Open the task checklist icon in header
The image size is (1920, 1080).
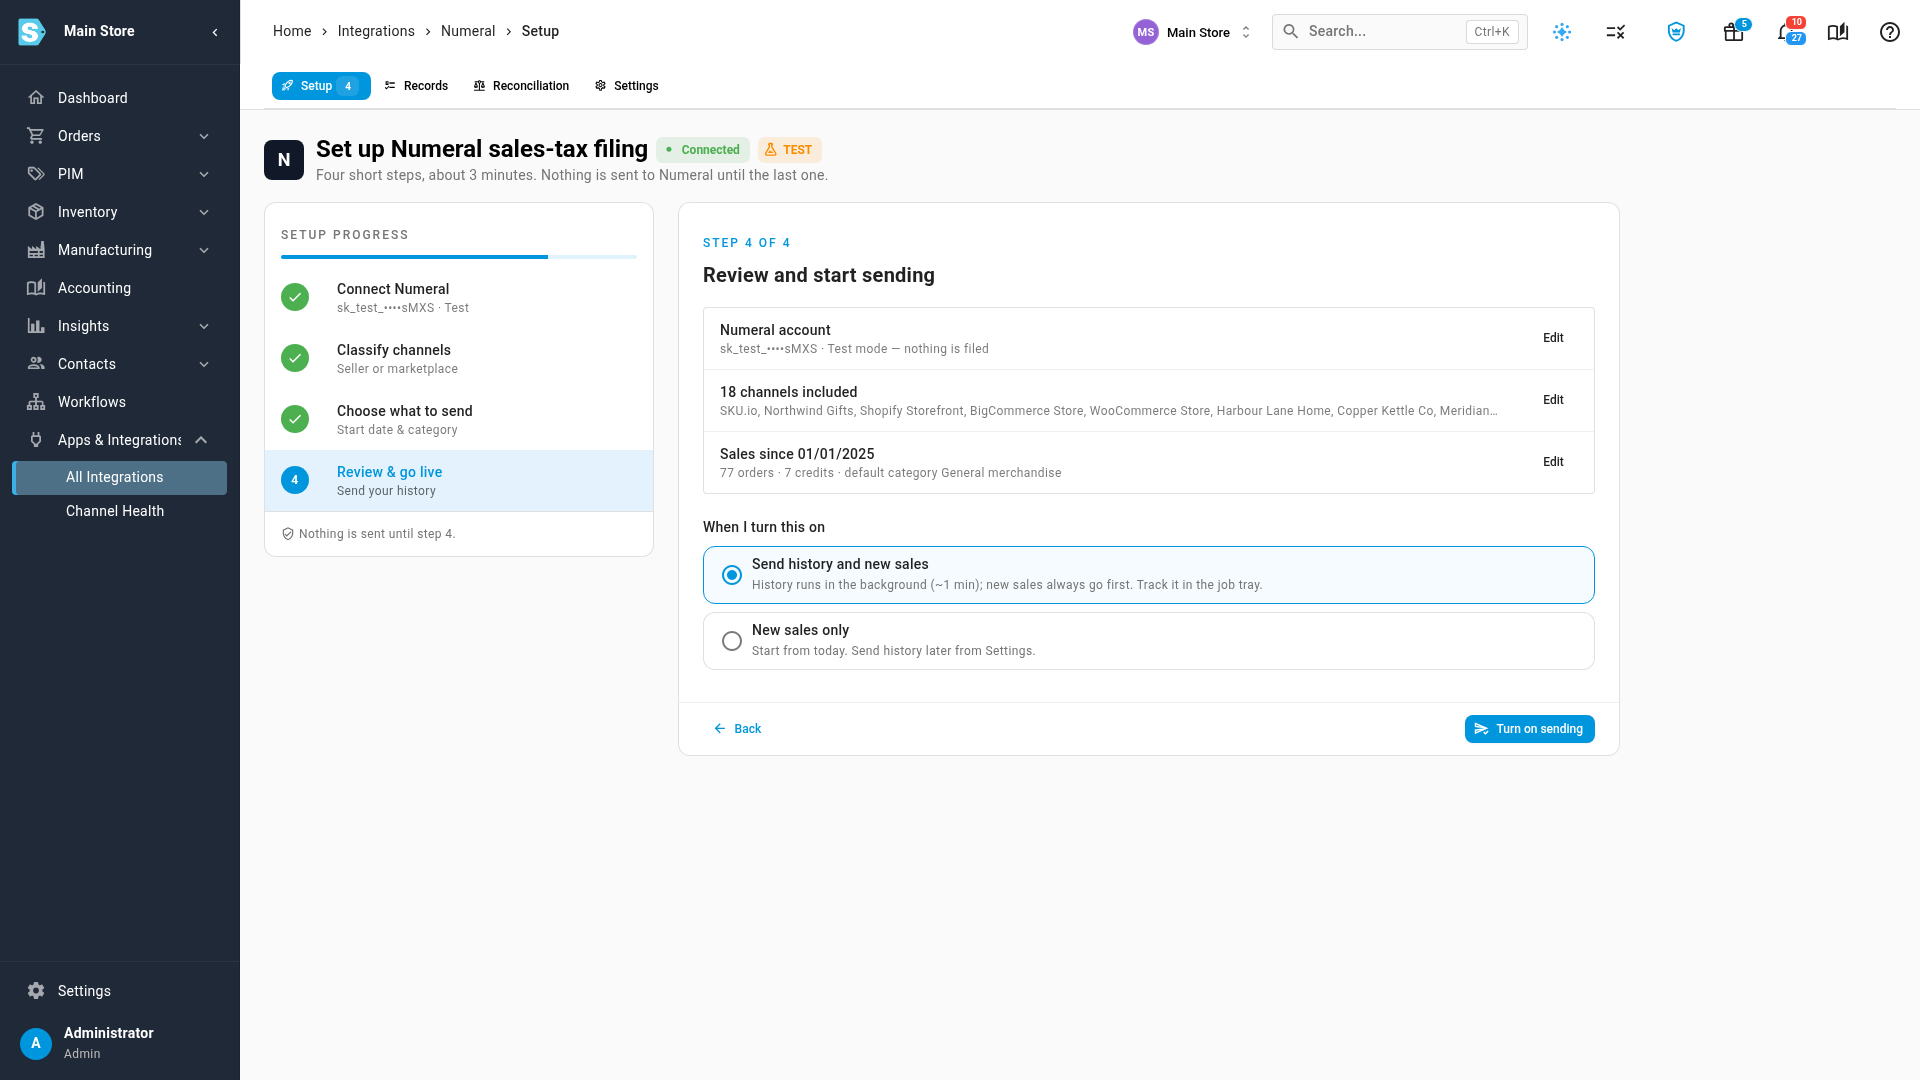click(x=1616, y=32)
